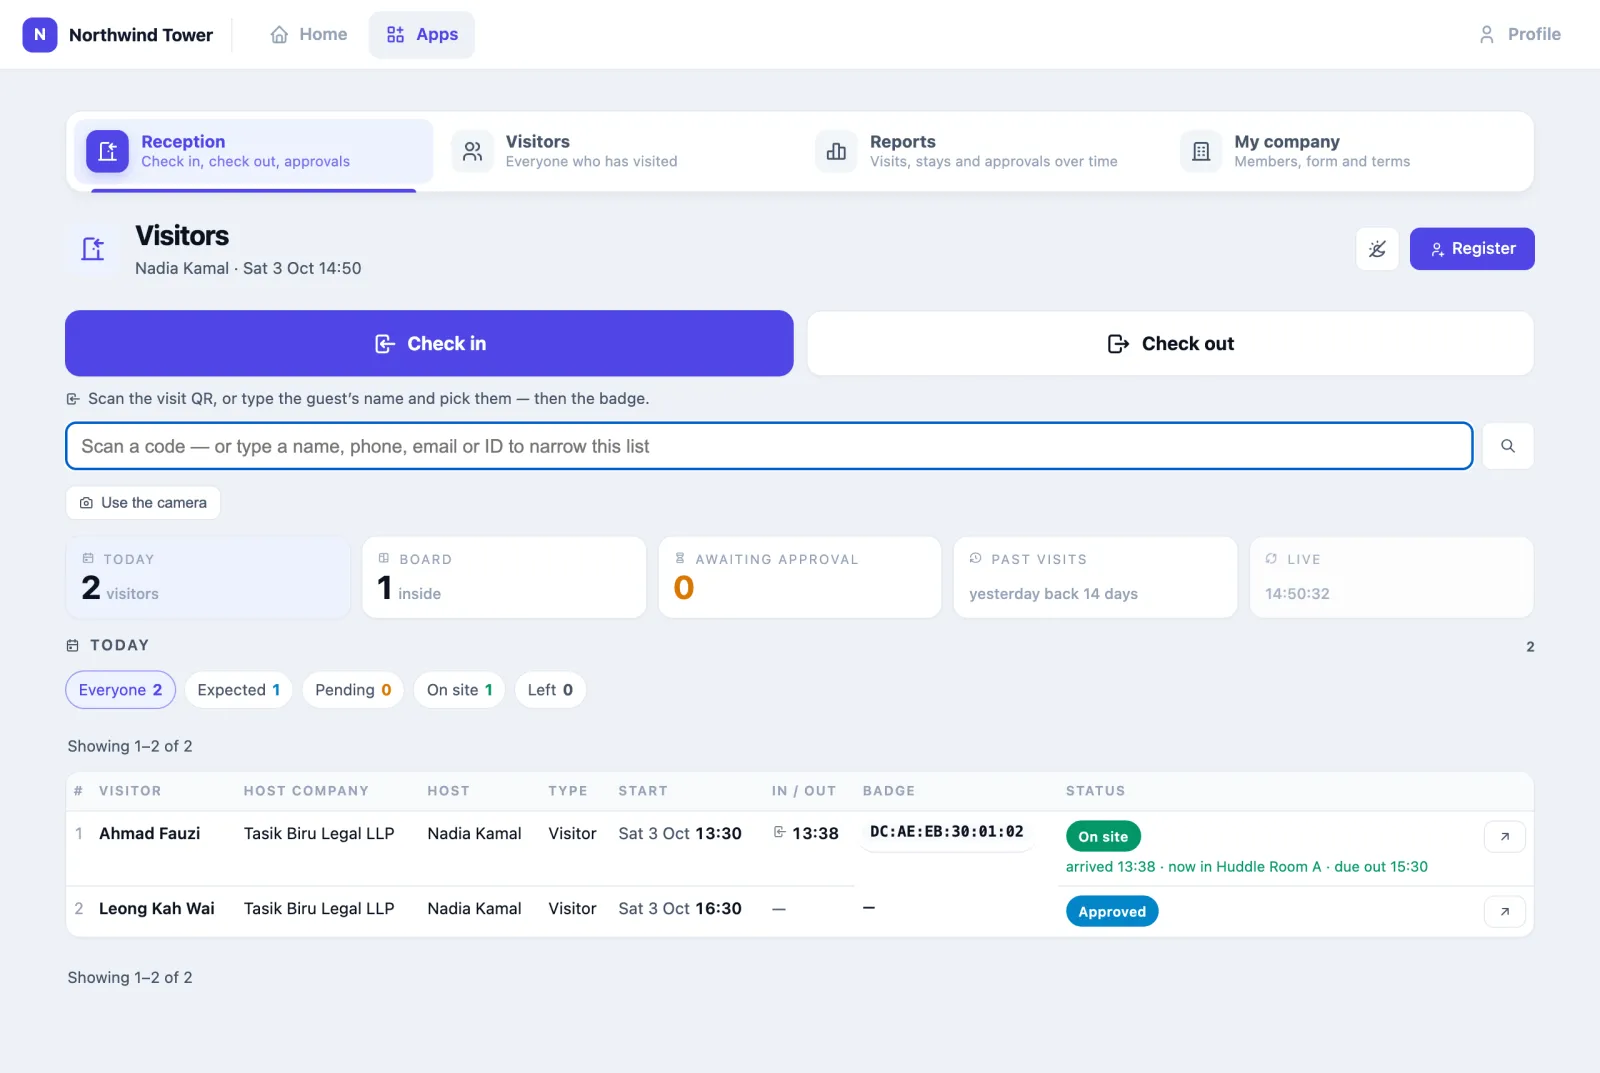The height and width of the screenshot is (1073, 1600).
Task: Open the Awaiting Approval card
Action: click(x=800, y=577)
